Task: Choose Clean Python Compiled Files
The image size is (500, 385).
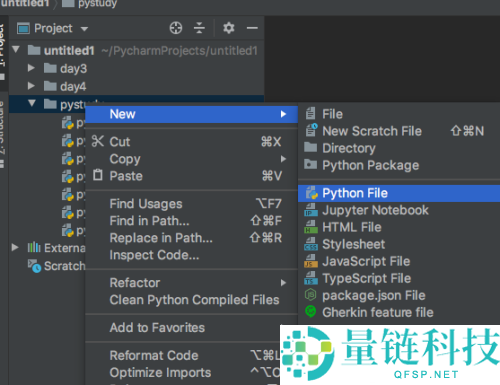Action: click(192, 300)
